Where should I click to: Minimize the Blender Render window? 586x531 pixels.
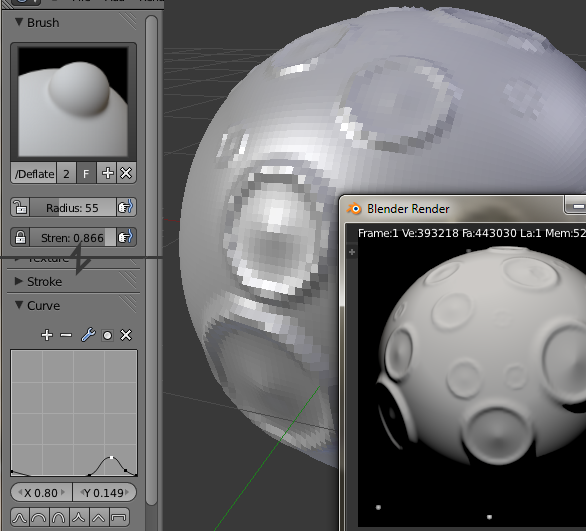577,206
